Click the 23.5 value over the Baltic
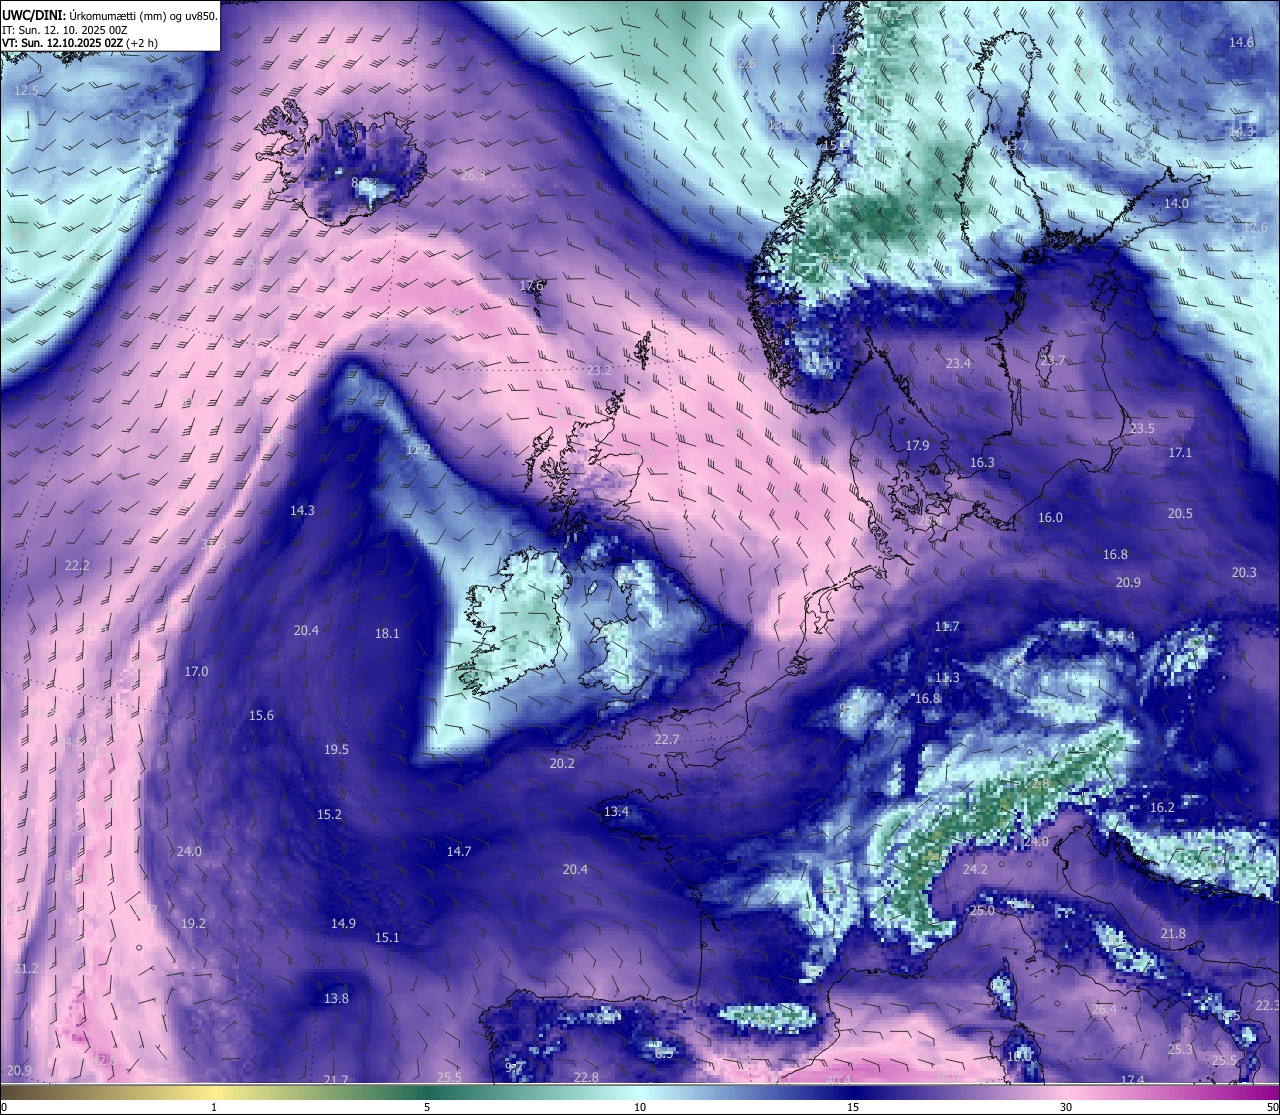 coord(1142,428)
